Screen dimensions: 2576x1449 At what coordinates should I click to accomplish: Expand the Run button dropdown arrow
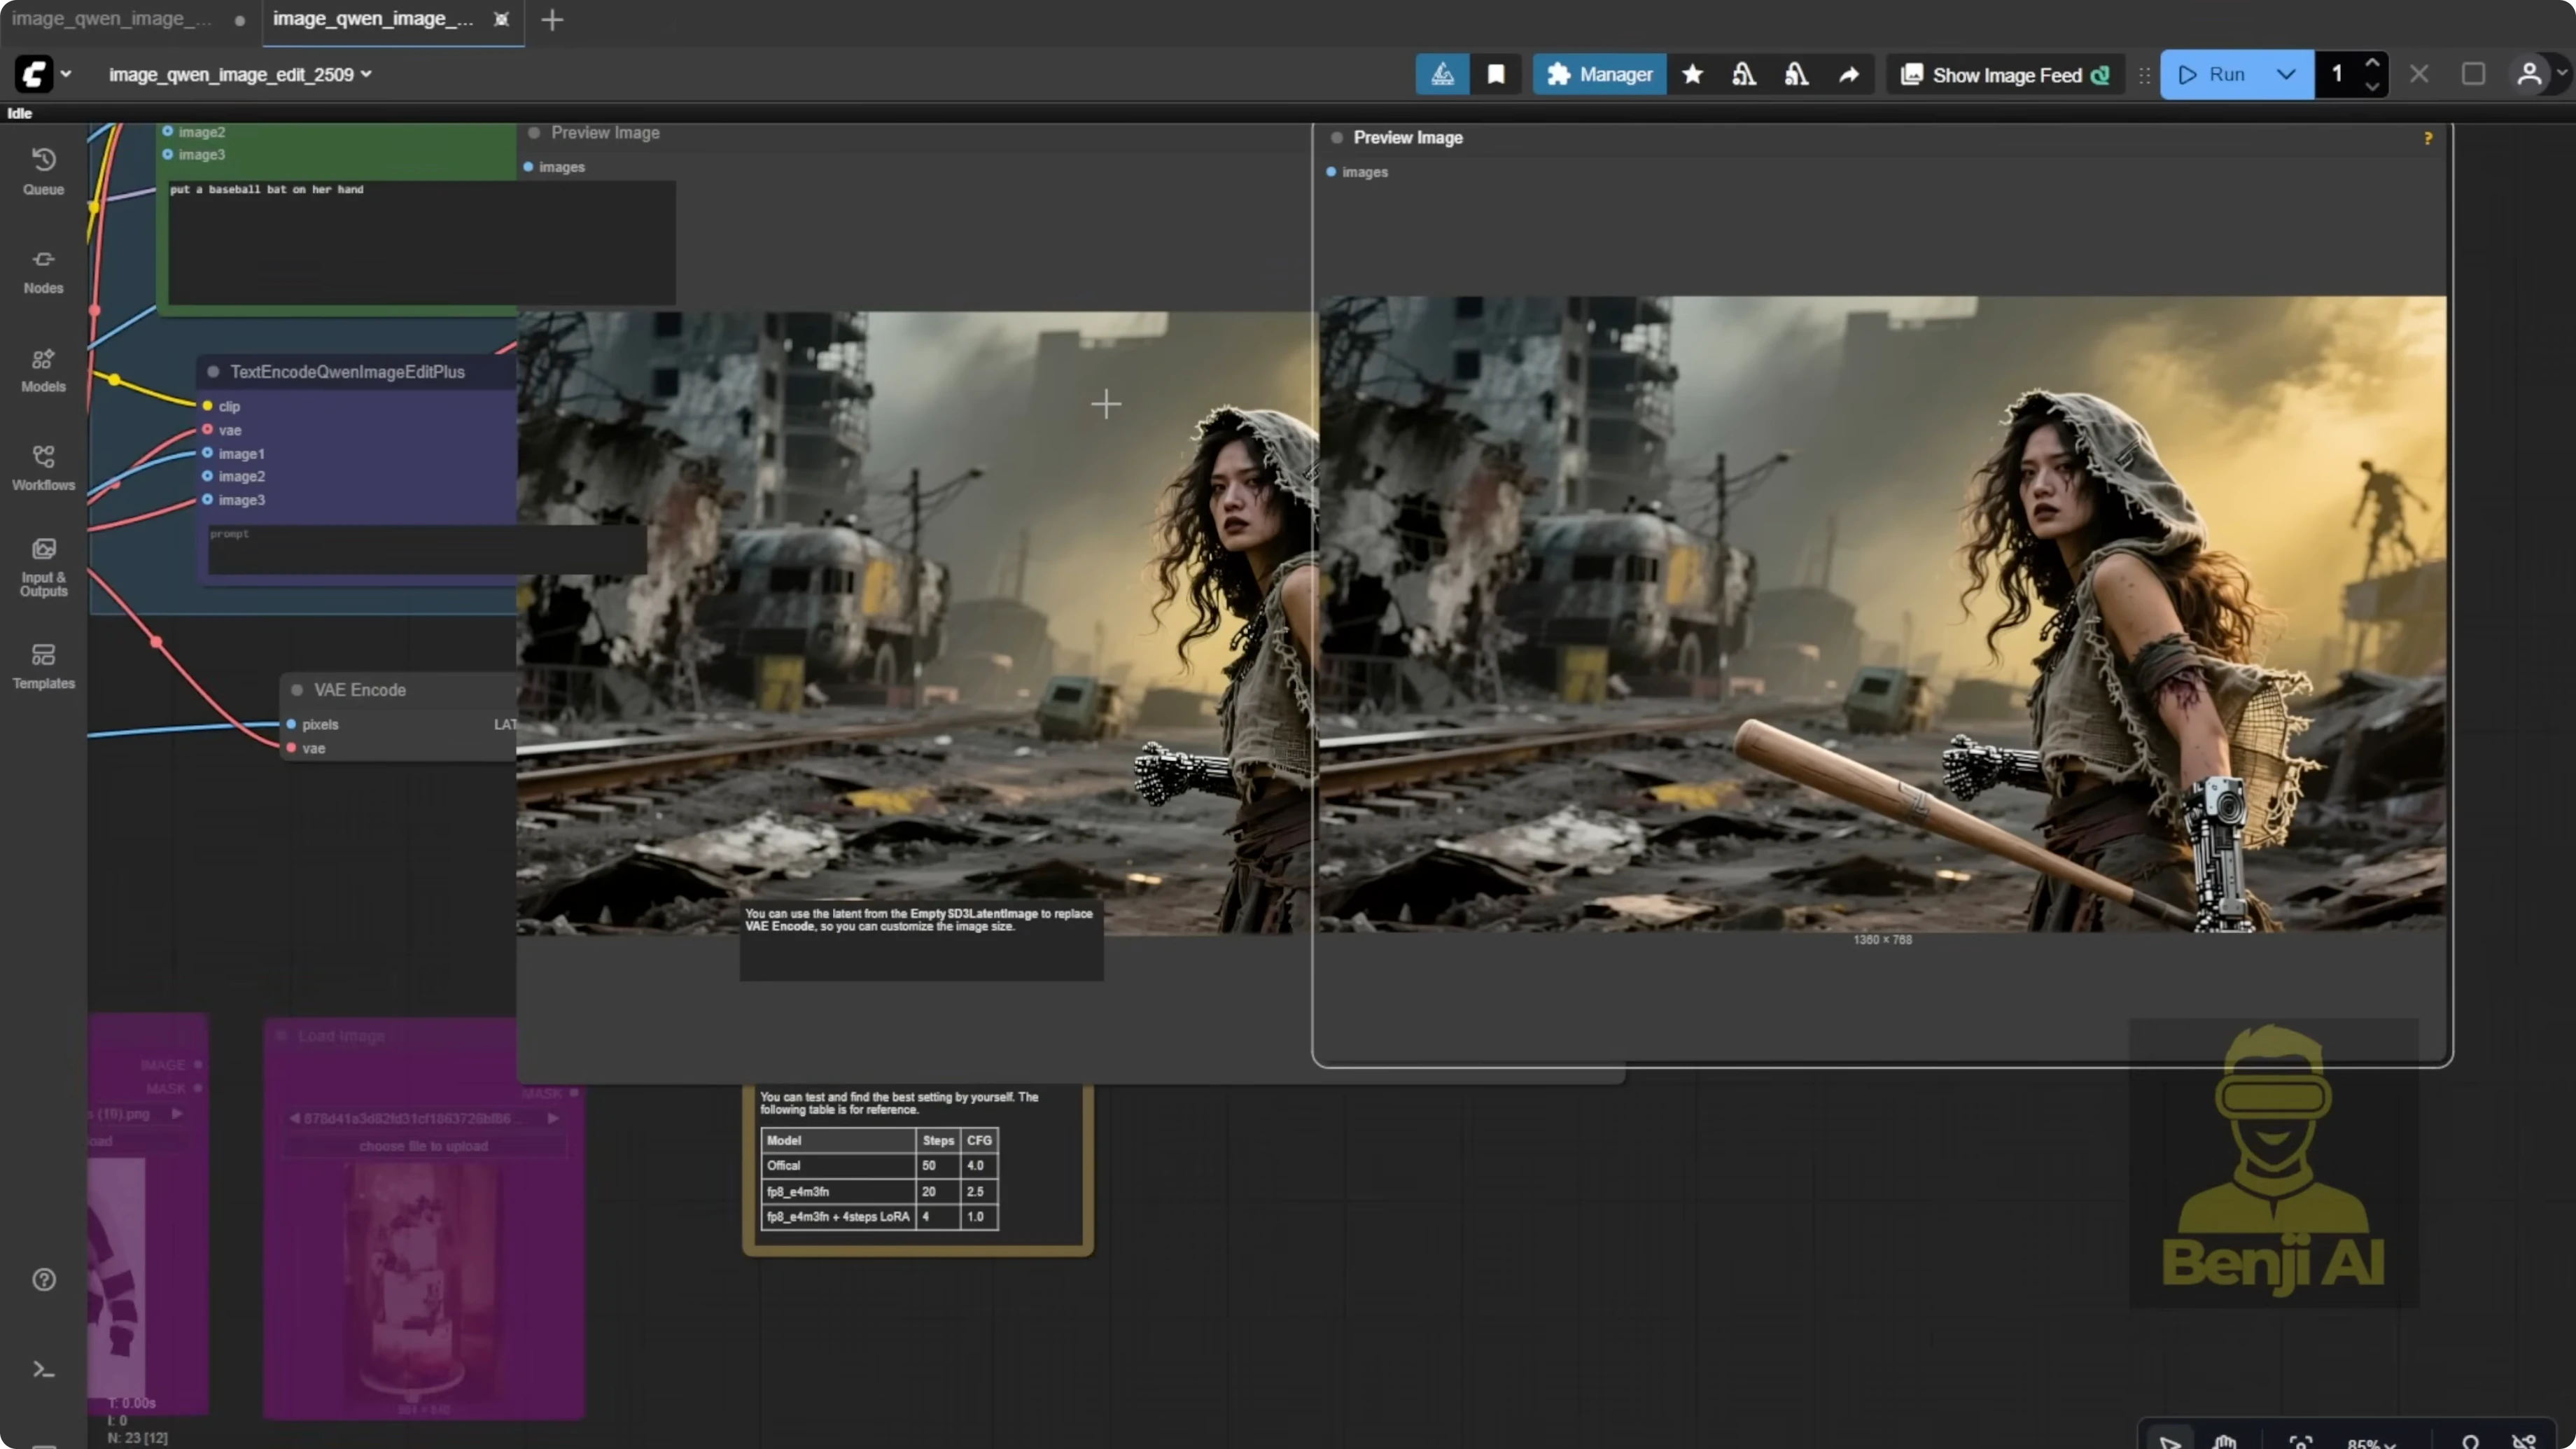pyautogui.click(x=2286, y=74)
